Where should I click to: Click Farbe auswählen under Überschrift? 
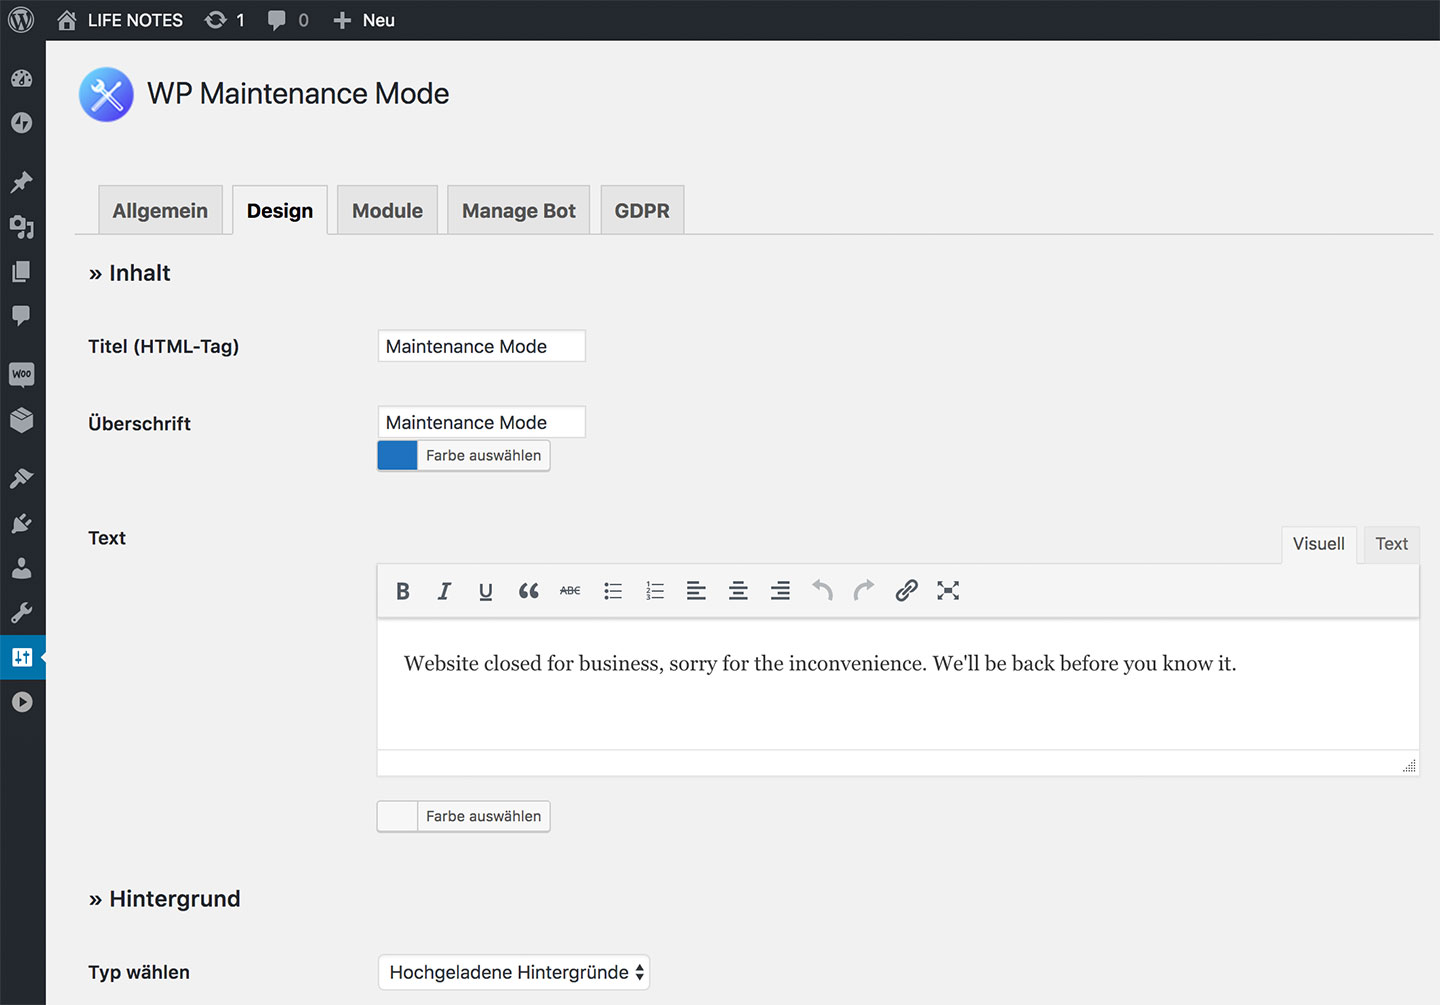tap(483, 455)
